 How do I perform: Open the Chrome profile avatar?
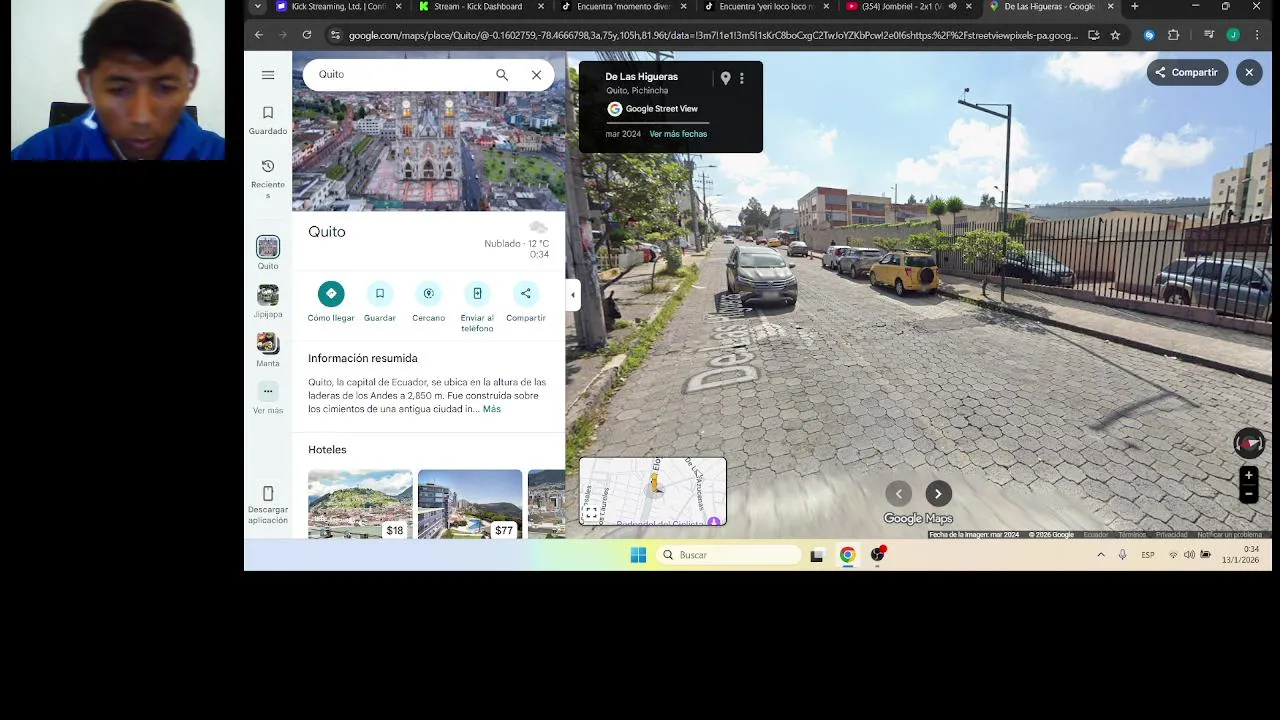pyautogui.click(x=1233, y=35)
